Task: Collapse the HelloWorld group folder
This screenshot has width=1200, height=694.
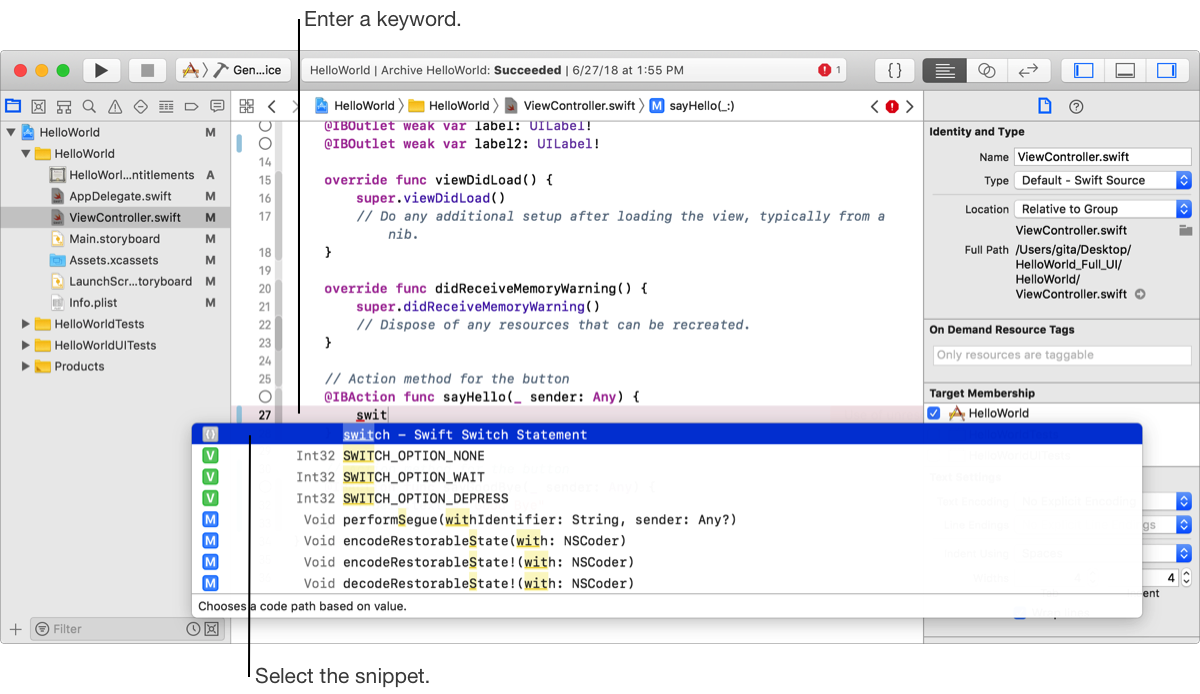Action: 26,154
